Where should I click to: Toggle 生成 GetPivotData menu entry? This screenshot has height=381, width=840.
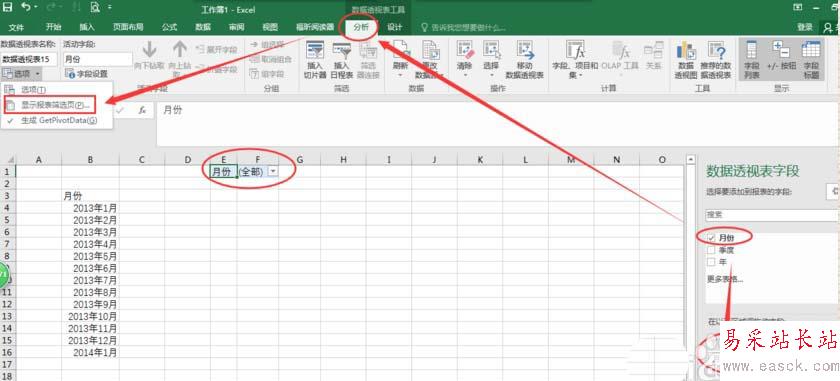58,121
